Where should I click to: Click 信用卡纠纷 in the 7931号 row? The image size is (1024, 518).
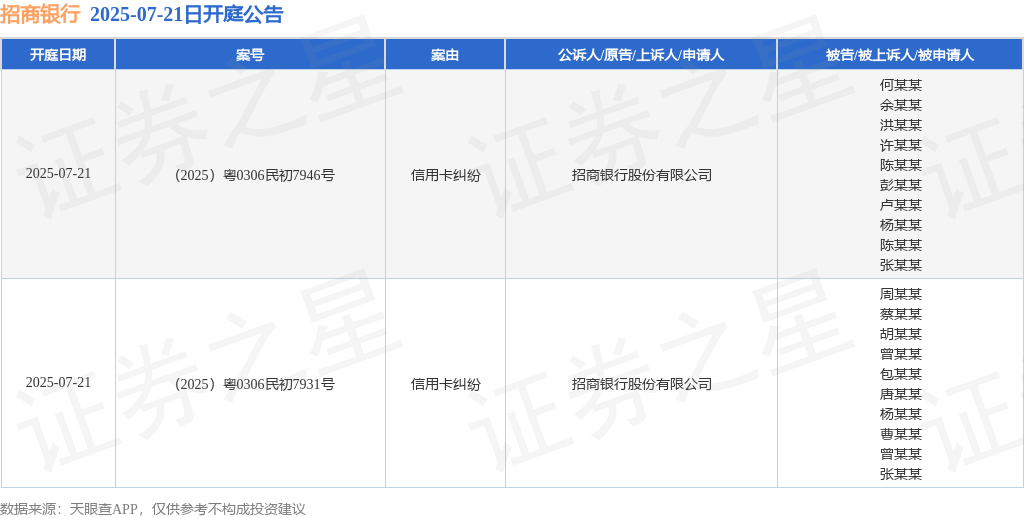(x=445, y=384)
